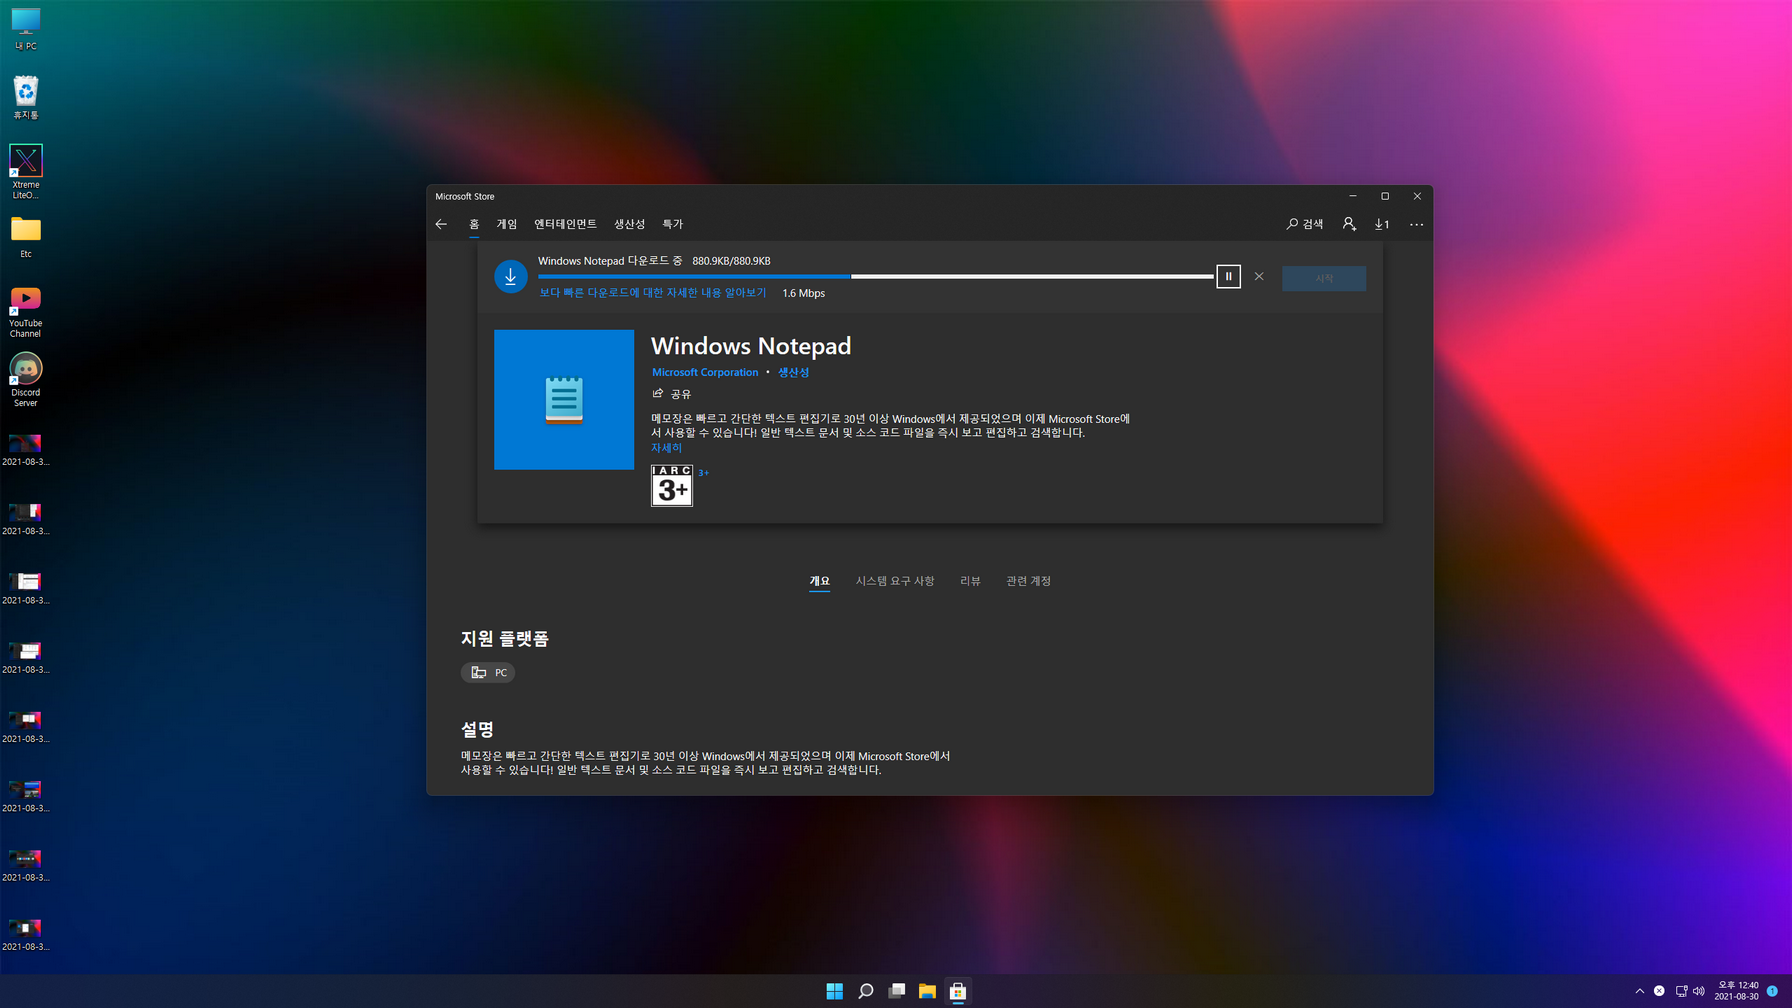Open Xtreme LiteOS desktop shortcut
The image size is (1792, 1008).
tap(26, 171)
